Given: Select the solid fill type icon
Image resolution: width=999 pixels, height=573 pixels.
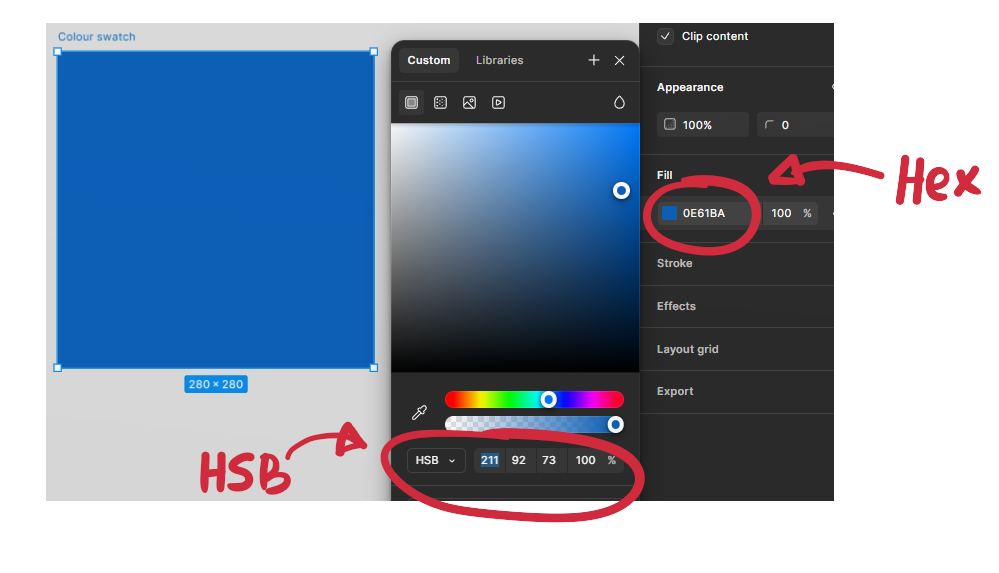Looking at the screenshot, I should pos(412,103).
